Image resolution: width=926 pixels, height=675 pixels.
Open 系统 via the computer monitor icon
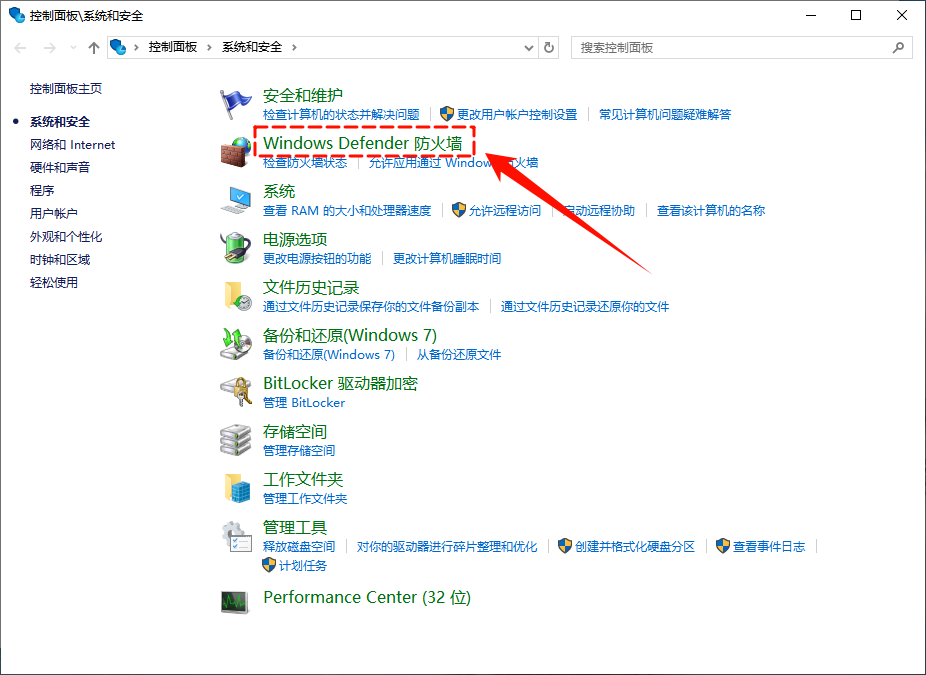[x=236, y=200]
